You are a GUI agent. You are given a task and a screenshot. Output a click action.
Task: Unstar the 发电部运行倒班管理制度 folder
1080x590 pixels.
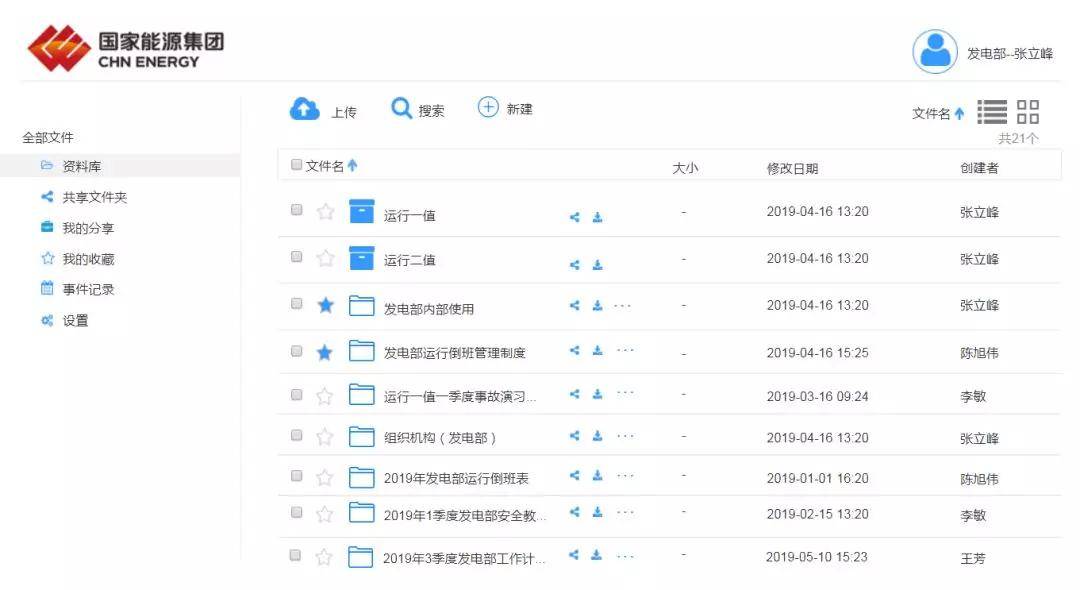324,351
